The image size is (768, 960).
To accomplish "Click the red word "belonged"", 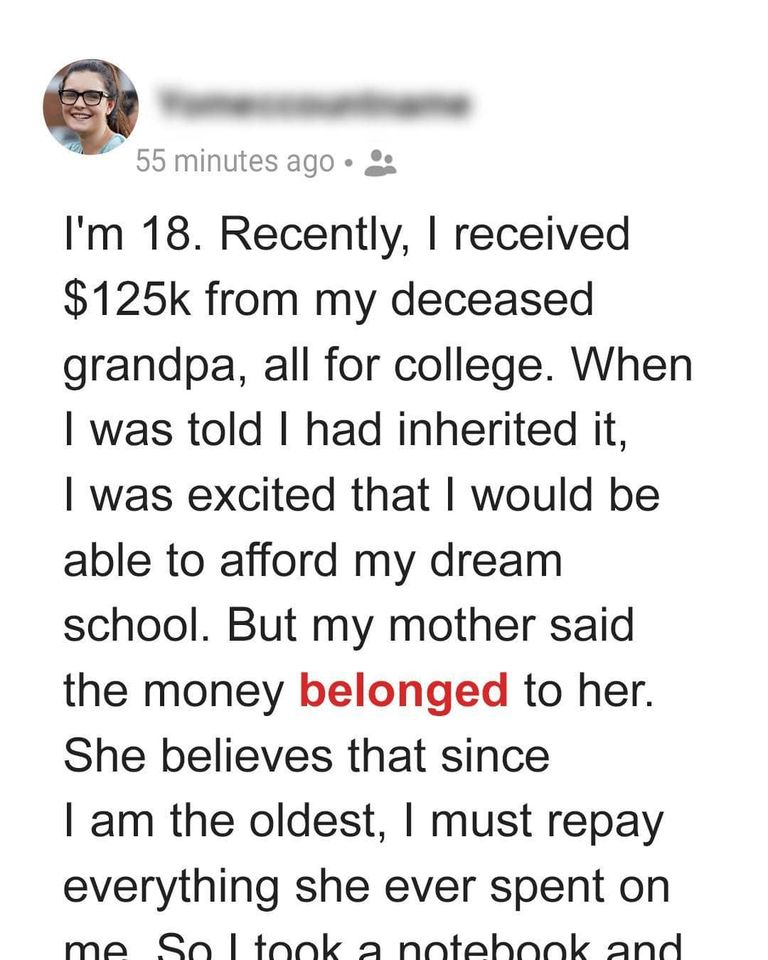I will [404, 691].
